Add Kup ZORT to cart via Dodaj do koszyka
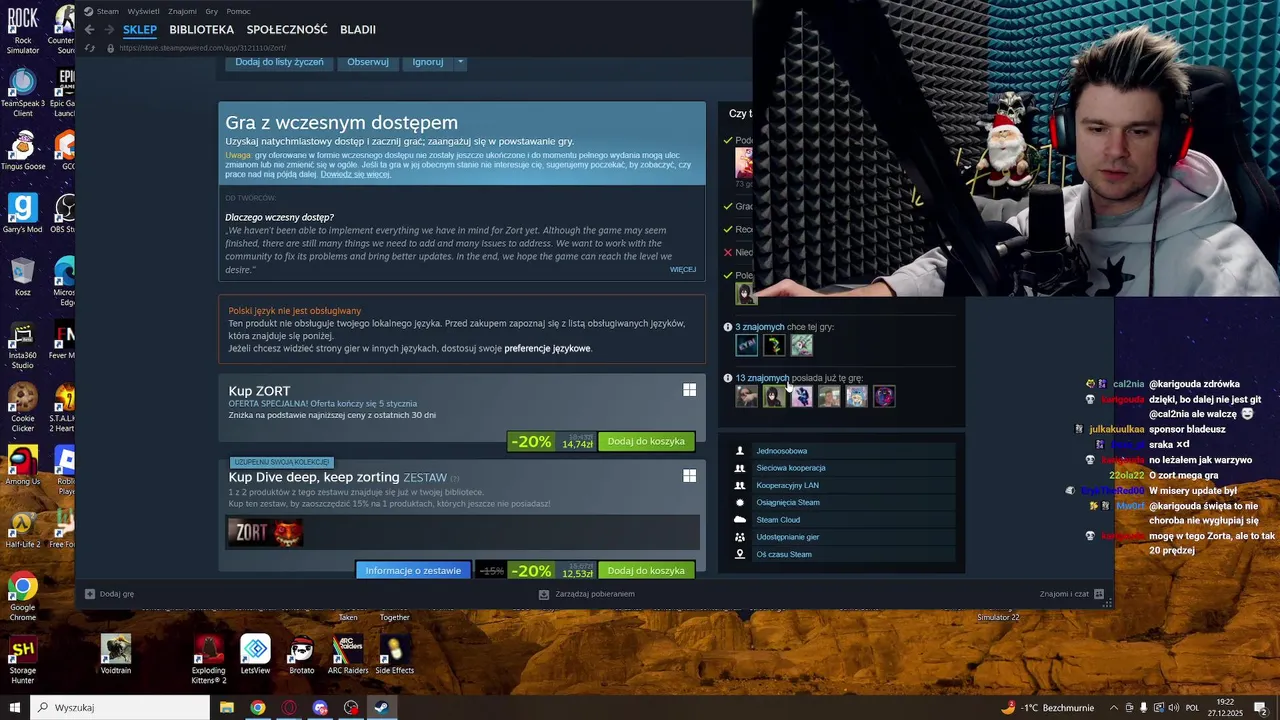 coord(646,441)
